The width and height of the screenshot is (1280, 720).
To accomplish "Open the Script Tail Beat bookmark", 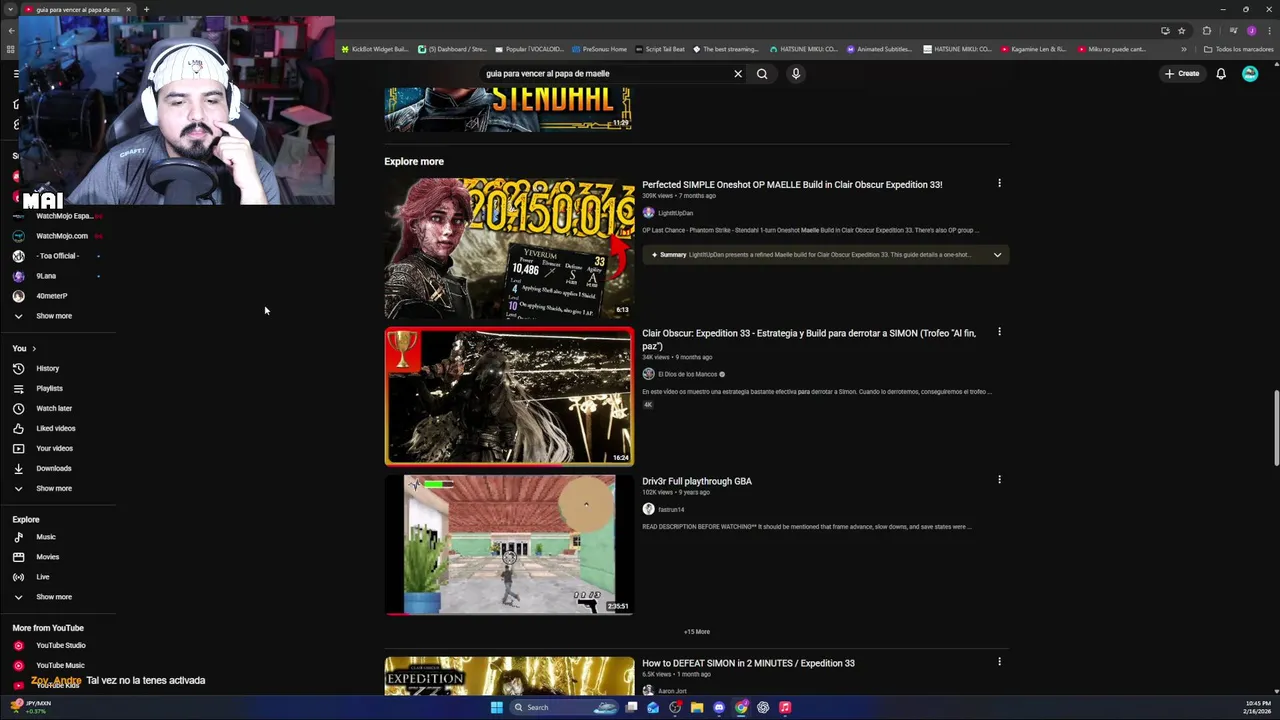I will (x=660, y=49).
